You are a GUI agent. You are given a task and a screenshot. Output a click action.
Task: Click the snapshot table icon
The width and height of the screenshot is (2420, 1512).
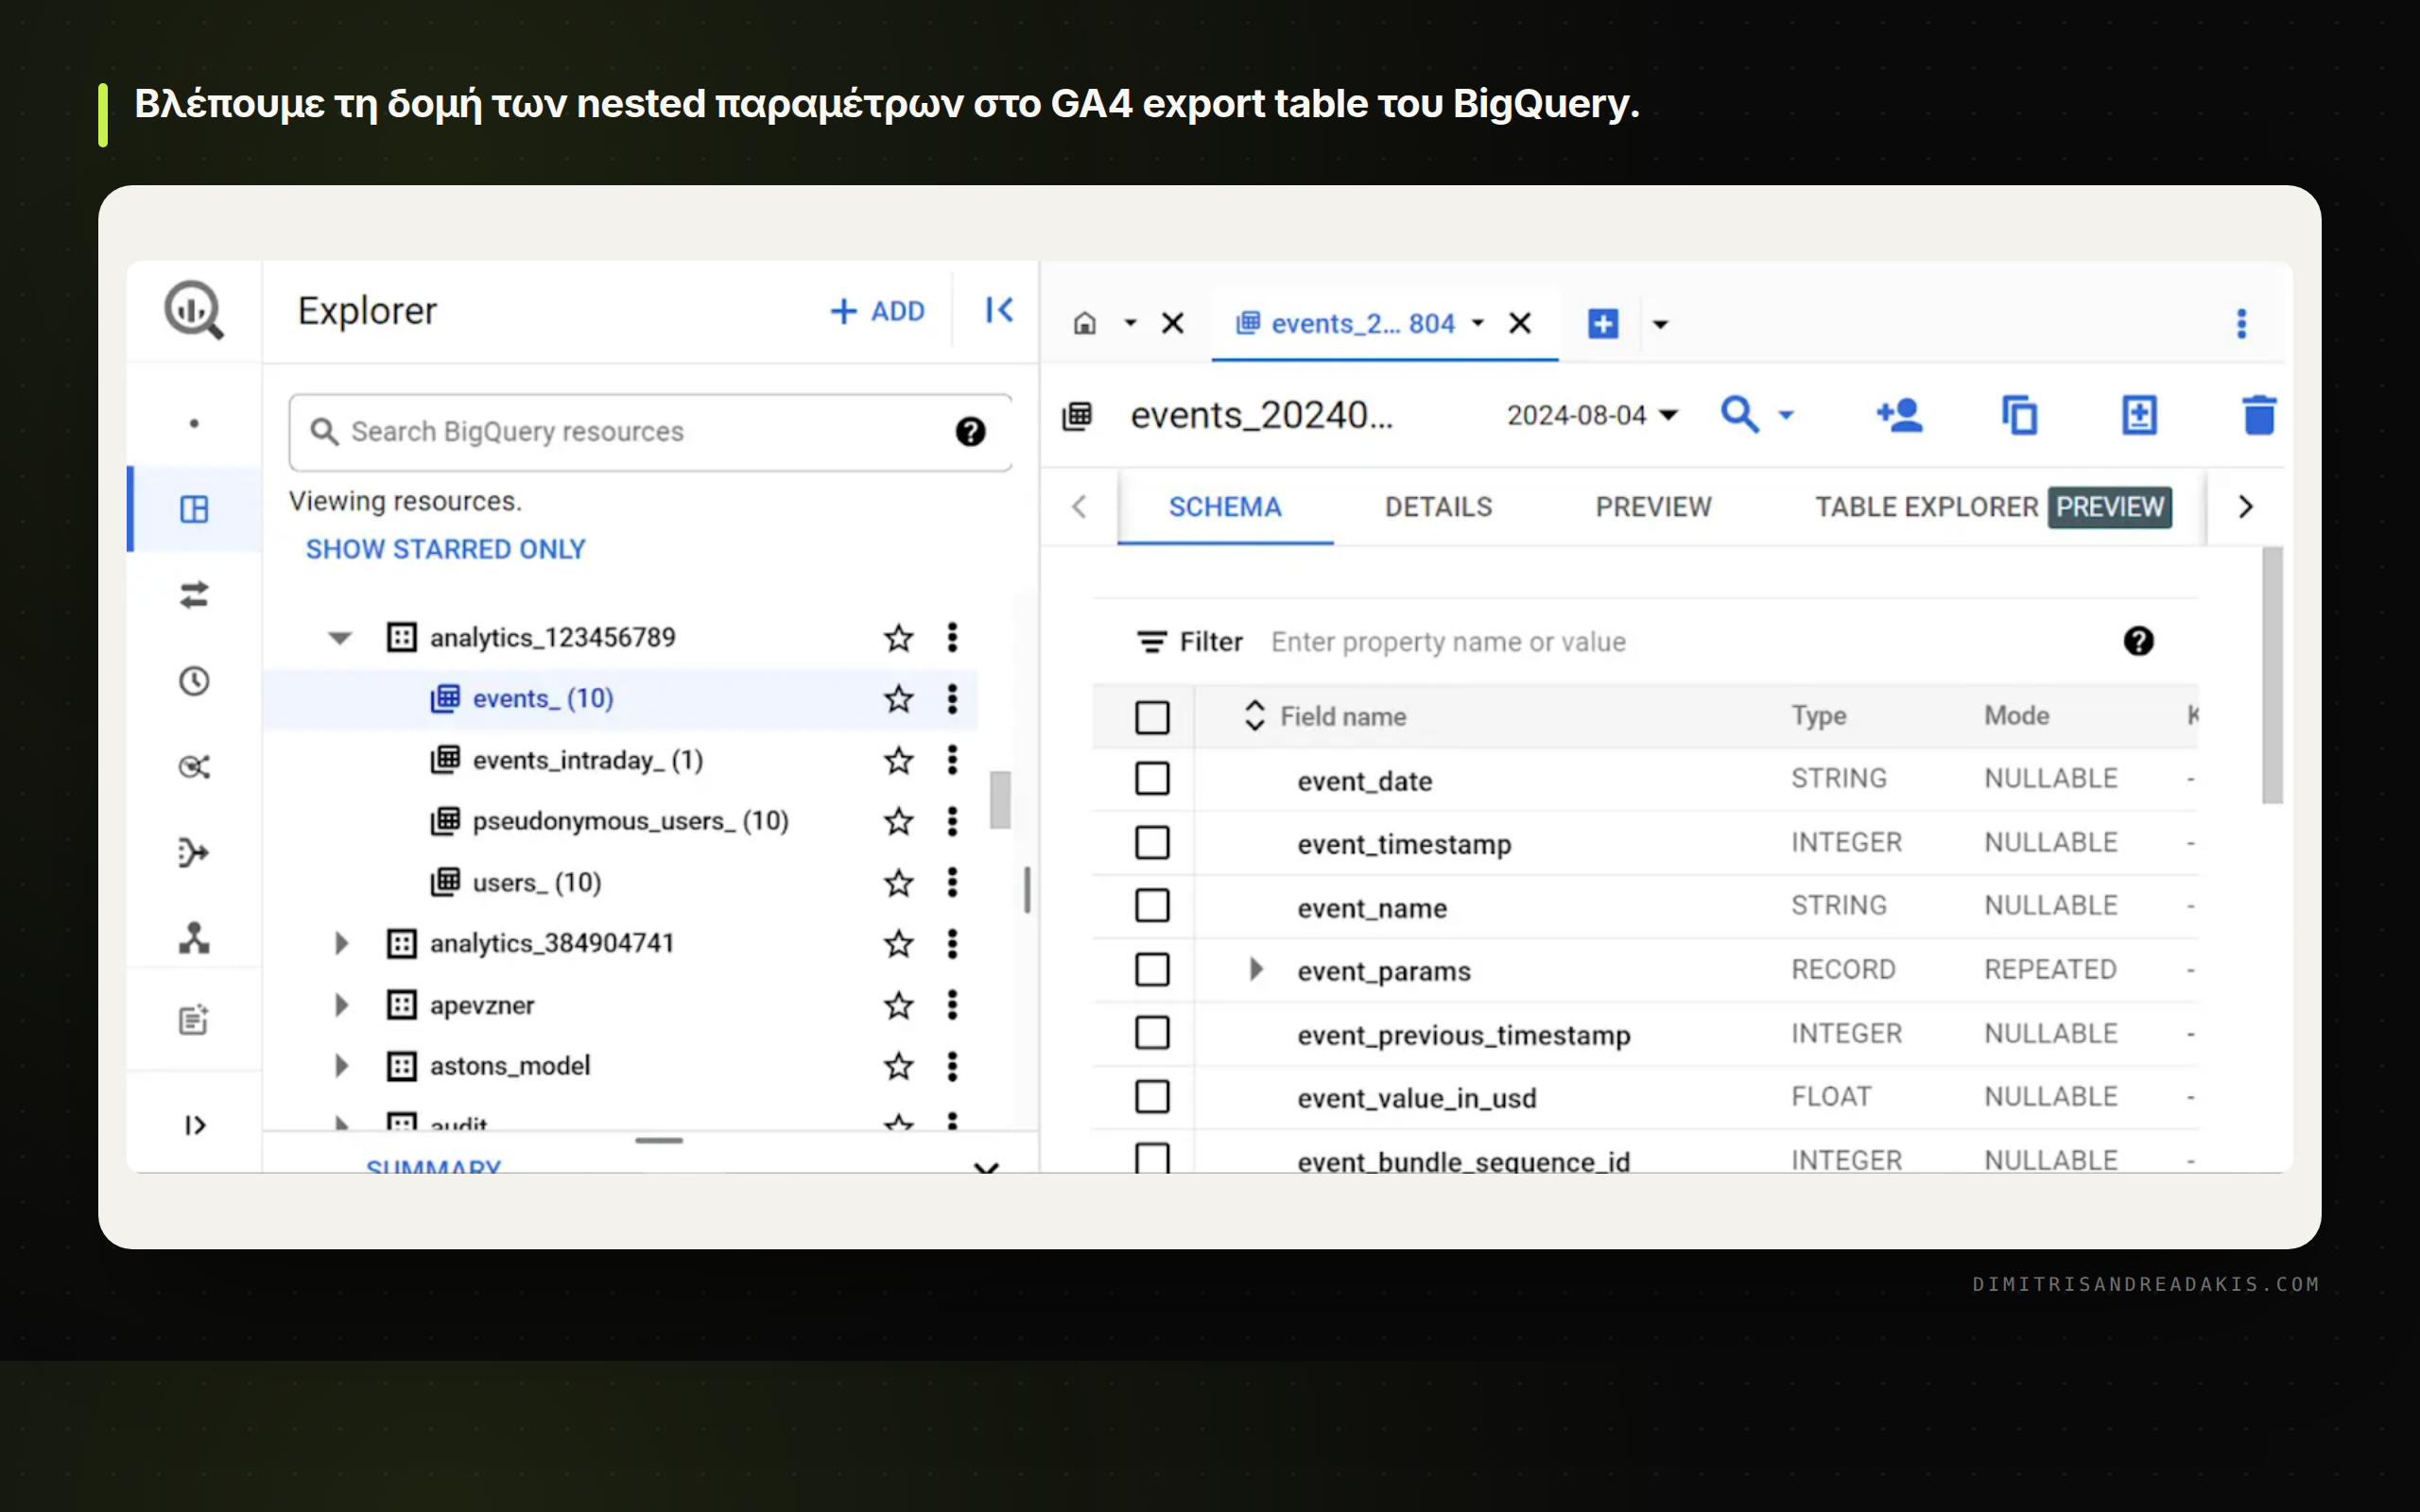tap(2139, 415)
